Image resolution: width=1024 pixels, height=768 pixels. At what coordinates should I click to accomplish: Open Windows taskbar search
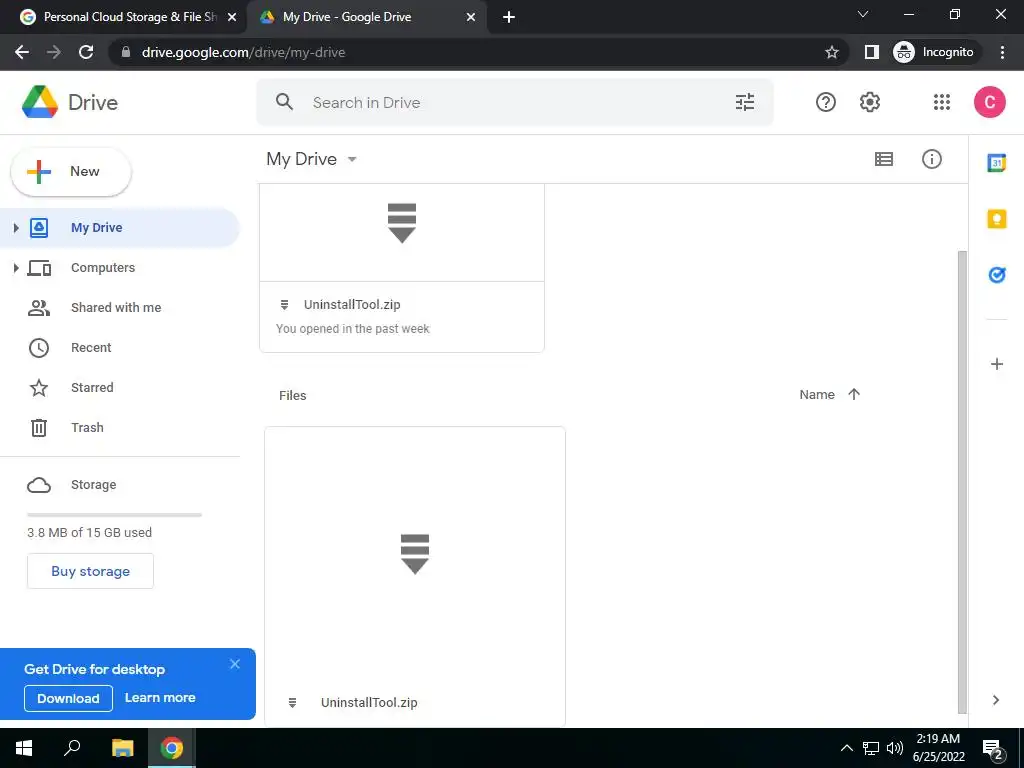72,748
